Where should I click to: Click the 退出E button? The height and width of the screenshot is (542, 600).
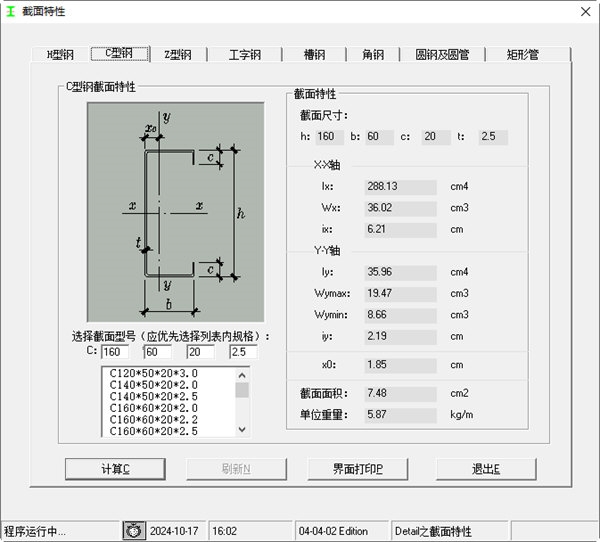486,469
